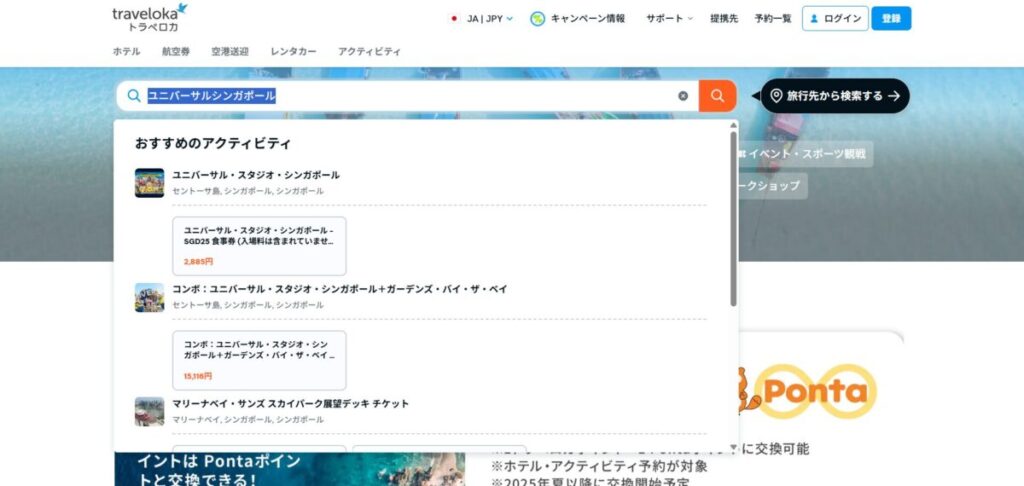Click the dropdown scrollbar thumb
The width and height of the screenshot is (1024, 486).
point(733,219)
